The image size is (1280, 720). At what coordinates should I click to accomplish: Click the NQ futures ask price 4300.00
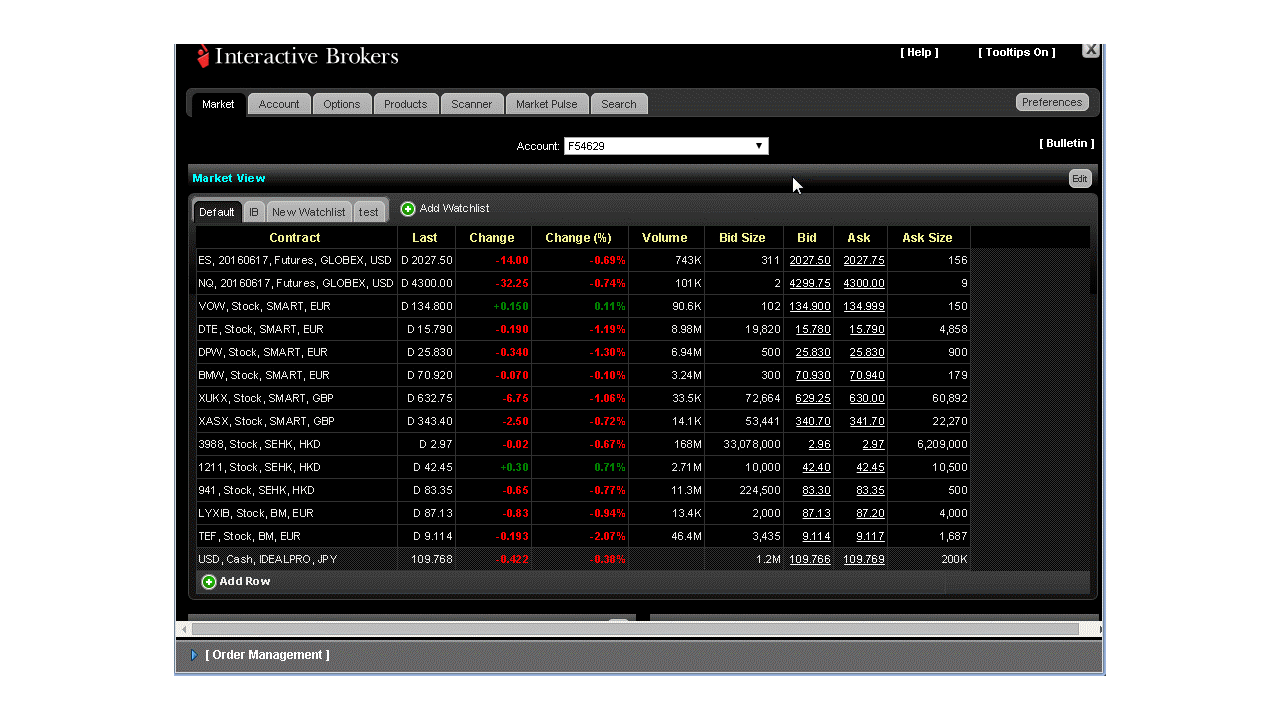tap(863, 283)
